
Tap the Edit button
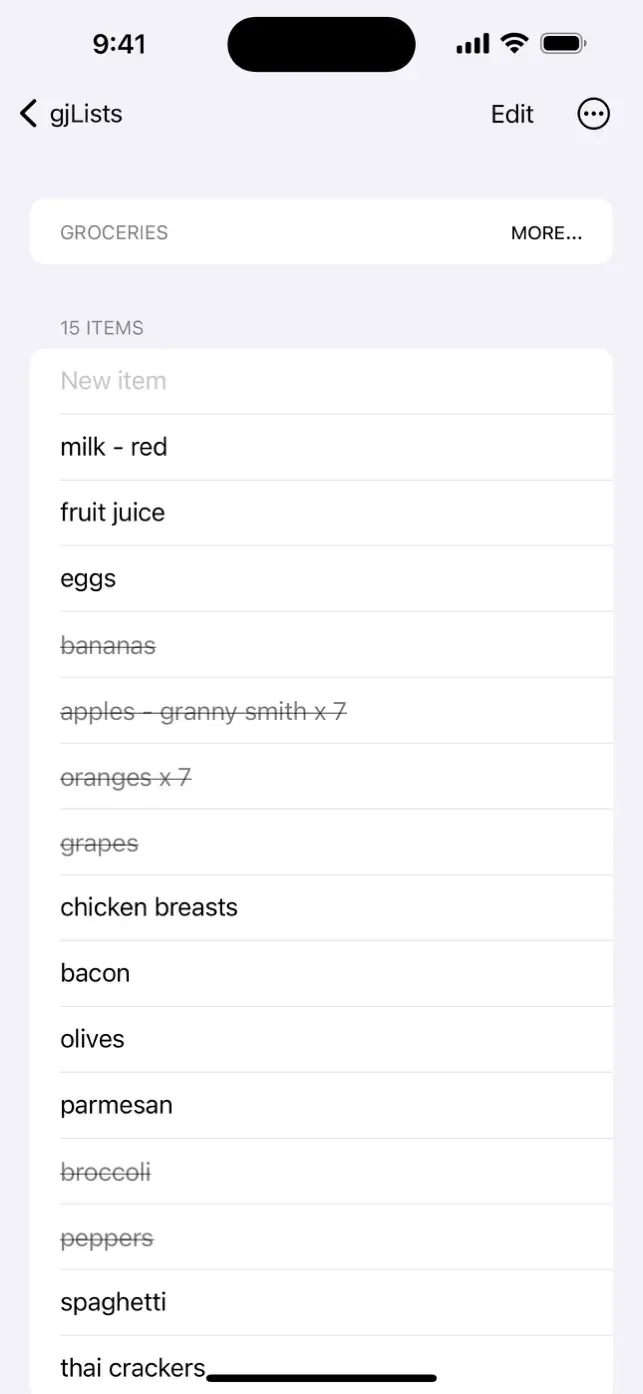[511, 114]
